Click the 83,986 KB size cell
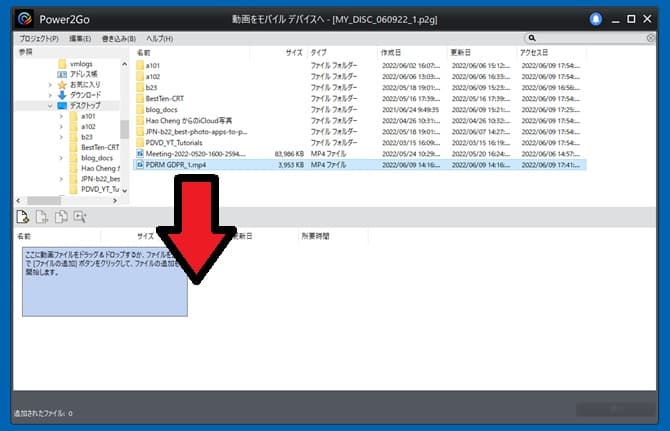This screenshot has height=431, width=670. pyautogui.click(x=289, y=153)
